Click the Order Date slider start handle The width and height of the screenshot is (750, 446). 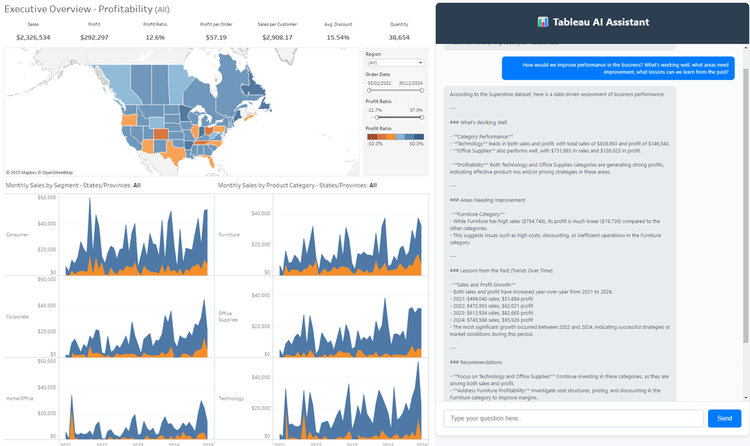point(368,90)
